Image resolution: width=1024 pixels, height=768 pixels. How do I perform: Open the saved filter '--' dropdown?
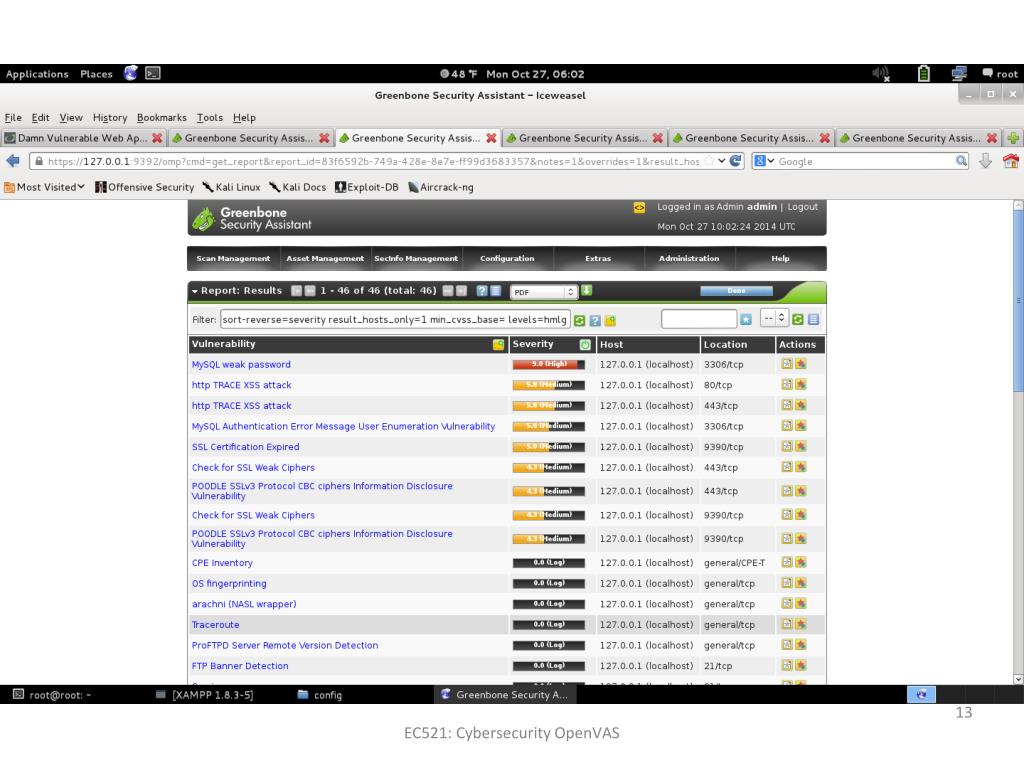[x=775, y=318]
